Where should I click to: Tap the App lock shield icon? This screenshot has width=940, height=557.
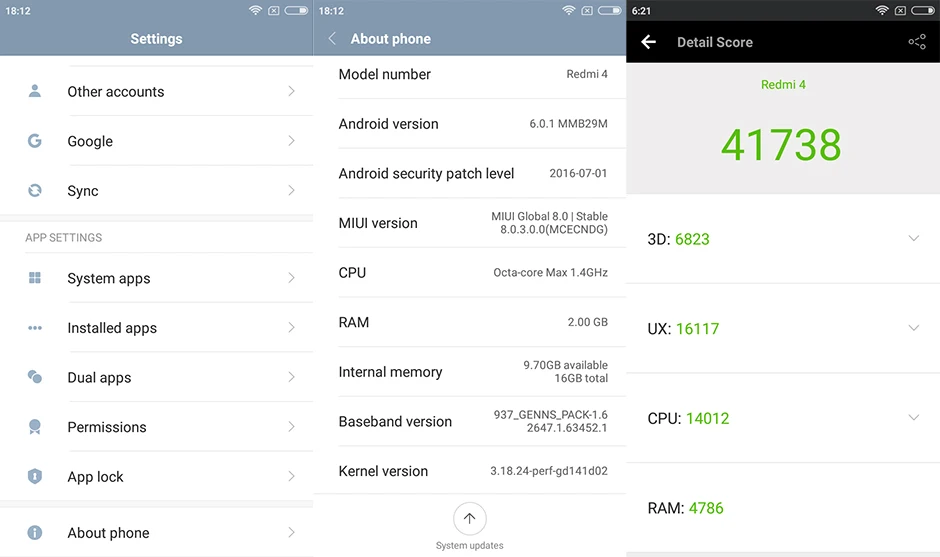point(35,476)
